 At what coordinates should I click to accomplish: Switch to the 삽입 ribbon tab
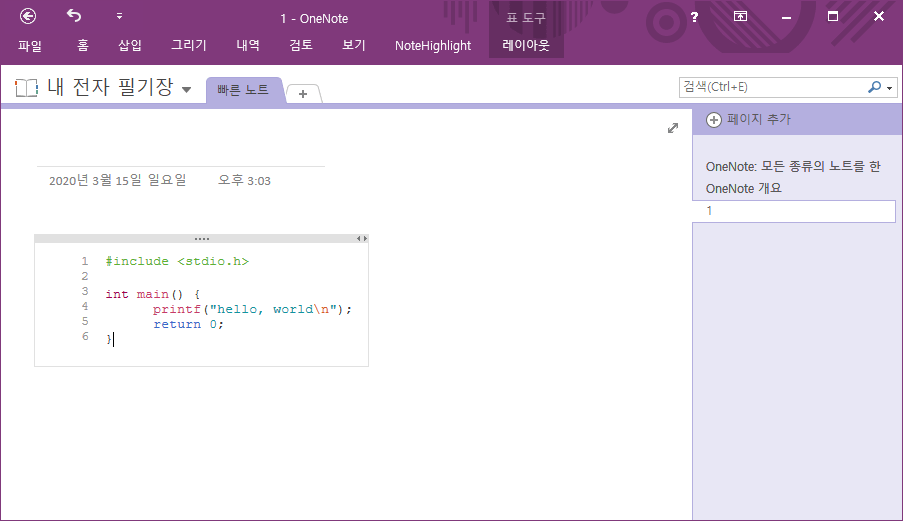tap(130, 45)
